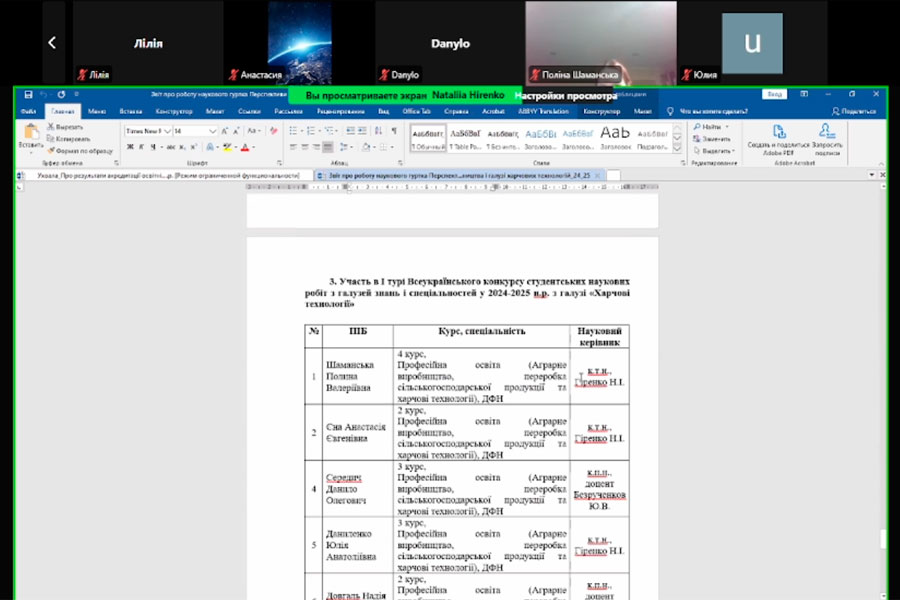Activate Format Painter (Формат по образцу)
This screenshot has height=600, width=900.
[79, 150]
